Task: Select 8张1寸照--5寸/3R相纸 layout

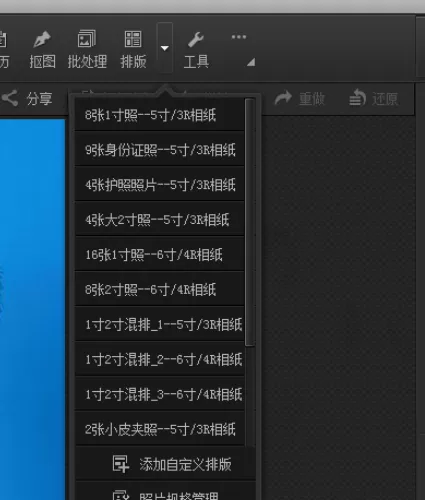Action: pyautogui.click(x=160, y=115)
